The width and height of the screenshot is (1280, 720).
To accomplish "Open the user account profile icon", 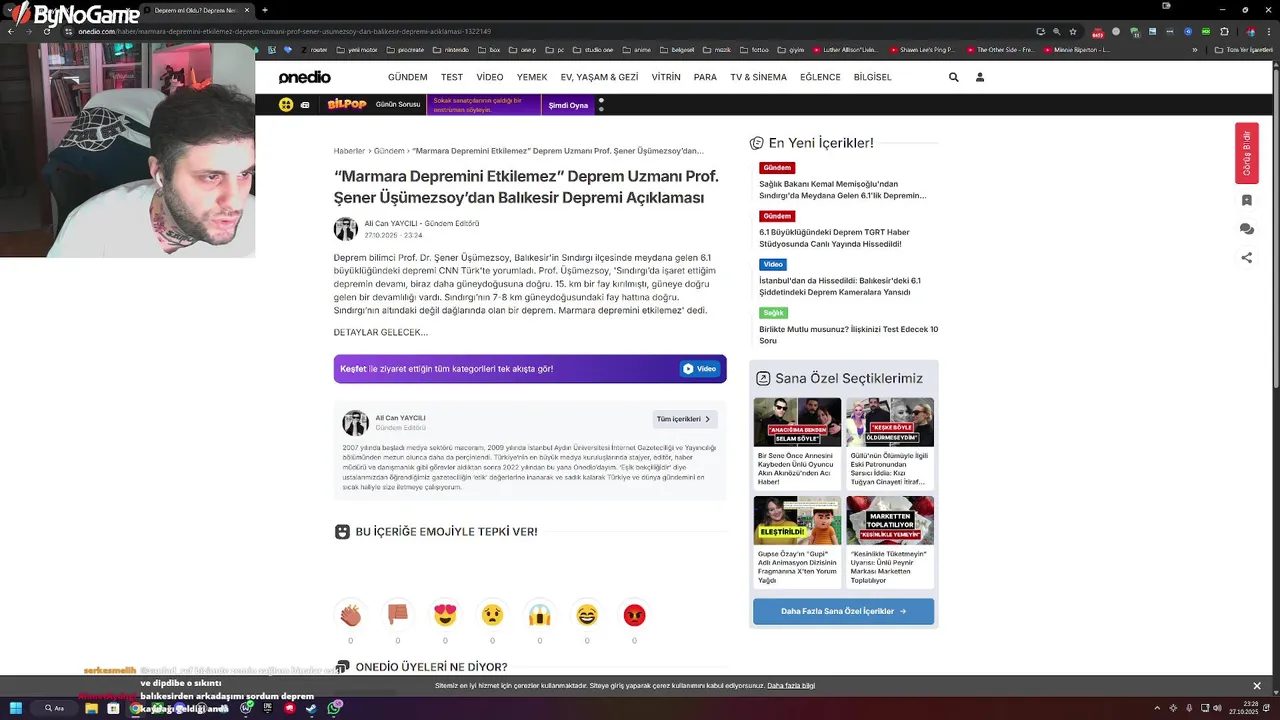I will click(x=979, y=77).
